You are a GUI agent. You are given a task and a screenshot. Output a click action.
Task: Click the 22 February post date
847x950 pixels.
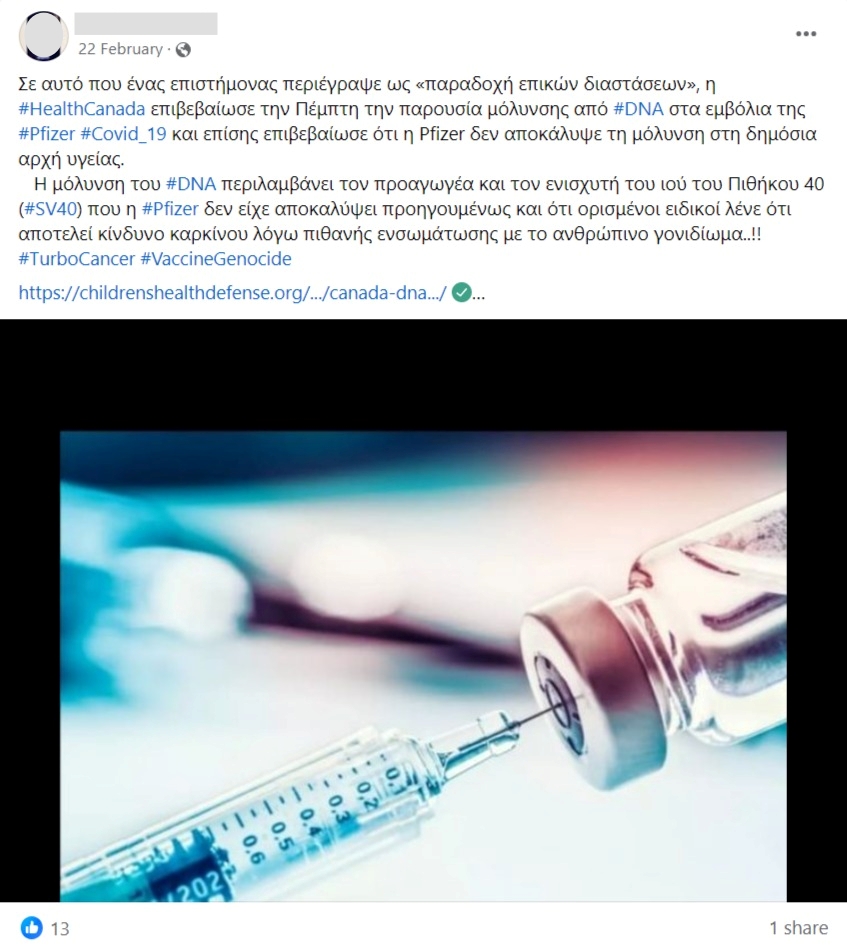[x=121, y=49]
